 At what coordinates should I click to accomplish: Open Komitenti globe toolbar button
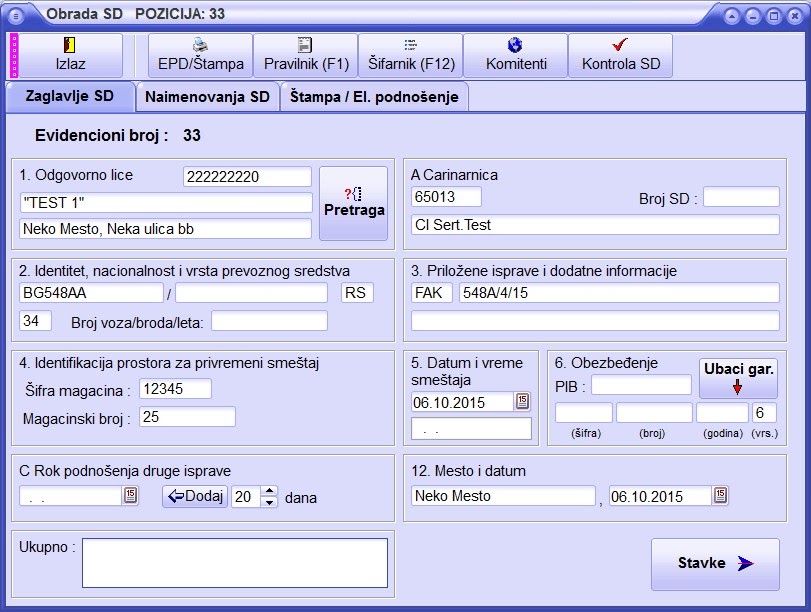[516, 55]
